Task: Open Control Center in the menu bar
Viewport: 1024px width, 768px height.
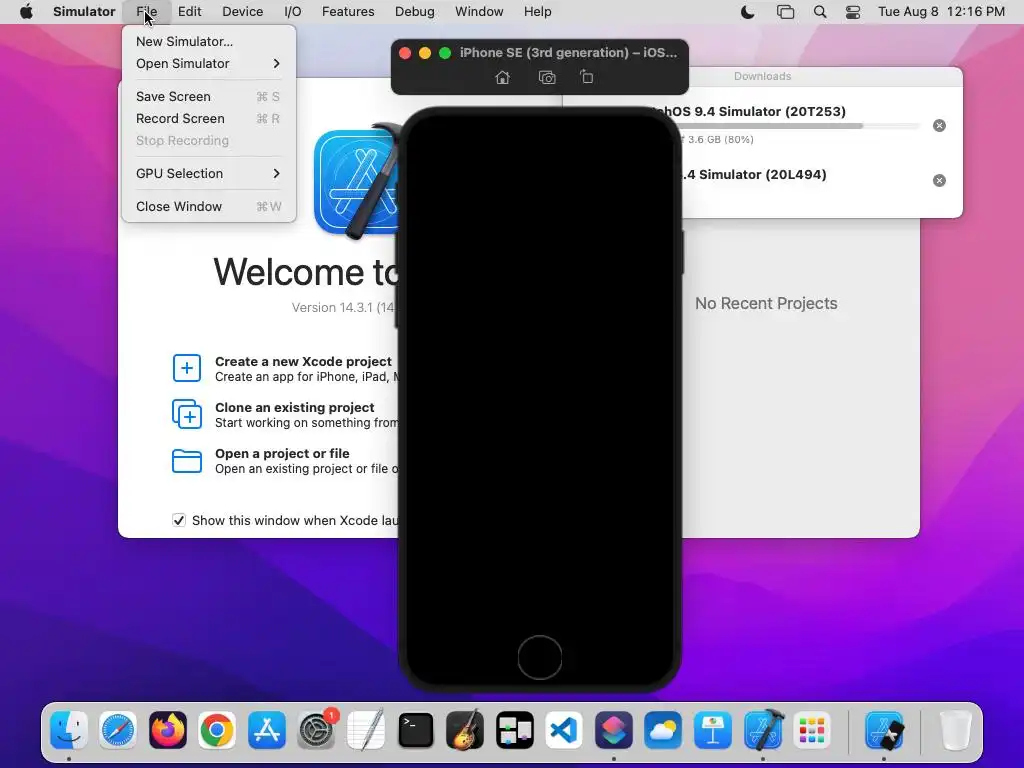Action: [x=852, y=12]
